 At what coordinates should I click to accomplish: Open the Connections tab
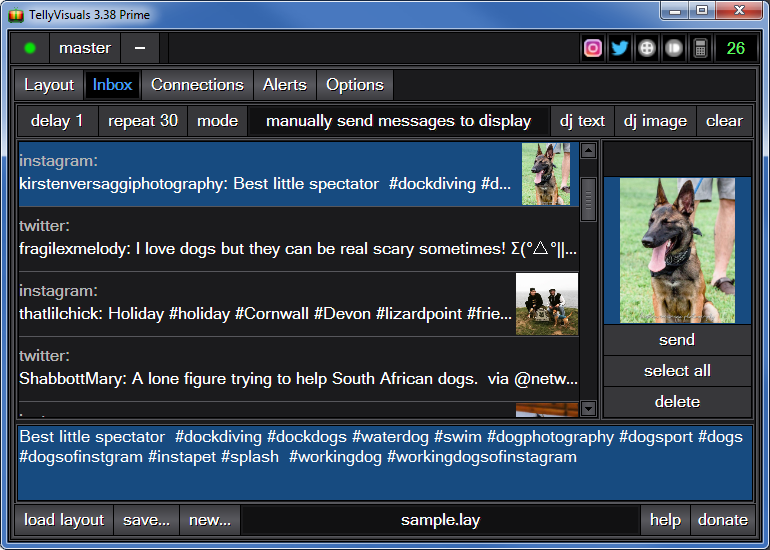pos(197,85)
